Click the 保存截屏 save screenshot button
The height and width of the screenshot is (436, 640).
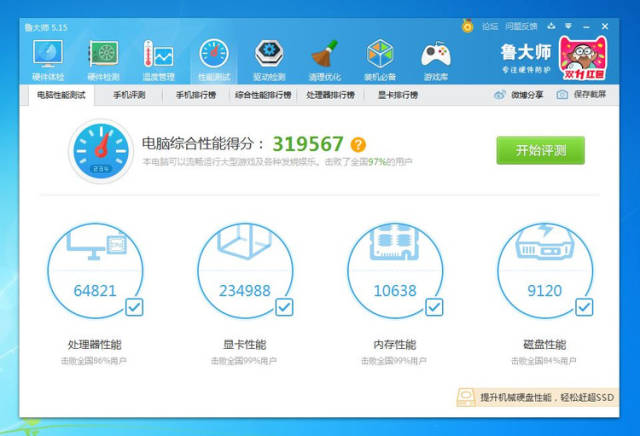coord(581,95)
